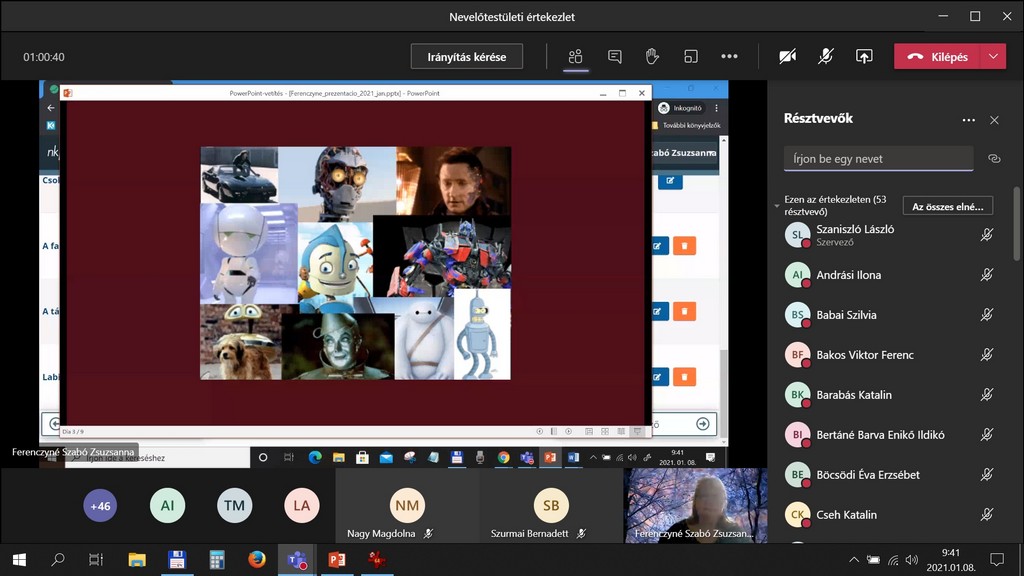The height and width of the screenshot is (576, 1024).
Task: Open the Windows Start menu
Action: pos(19,560)
